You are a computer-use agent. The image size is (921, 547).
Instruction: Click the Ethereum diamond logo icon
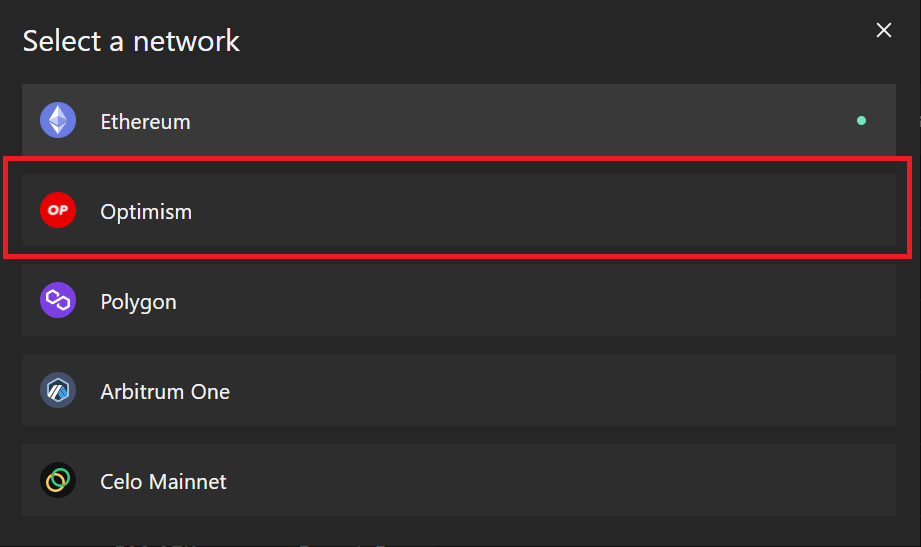pos(58,120)
